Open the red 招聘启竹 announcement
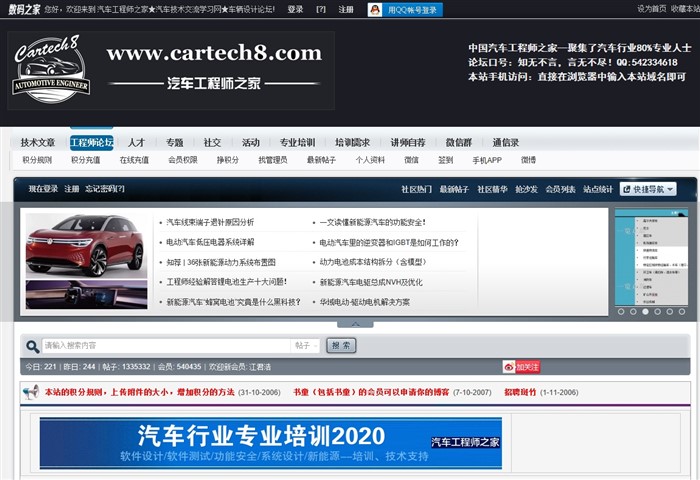The height and width of the screenshot is (480, 700). point(520,392)
